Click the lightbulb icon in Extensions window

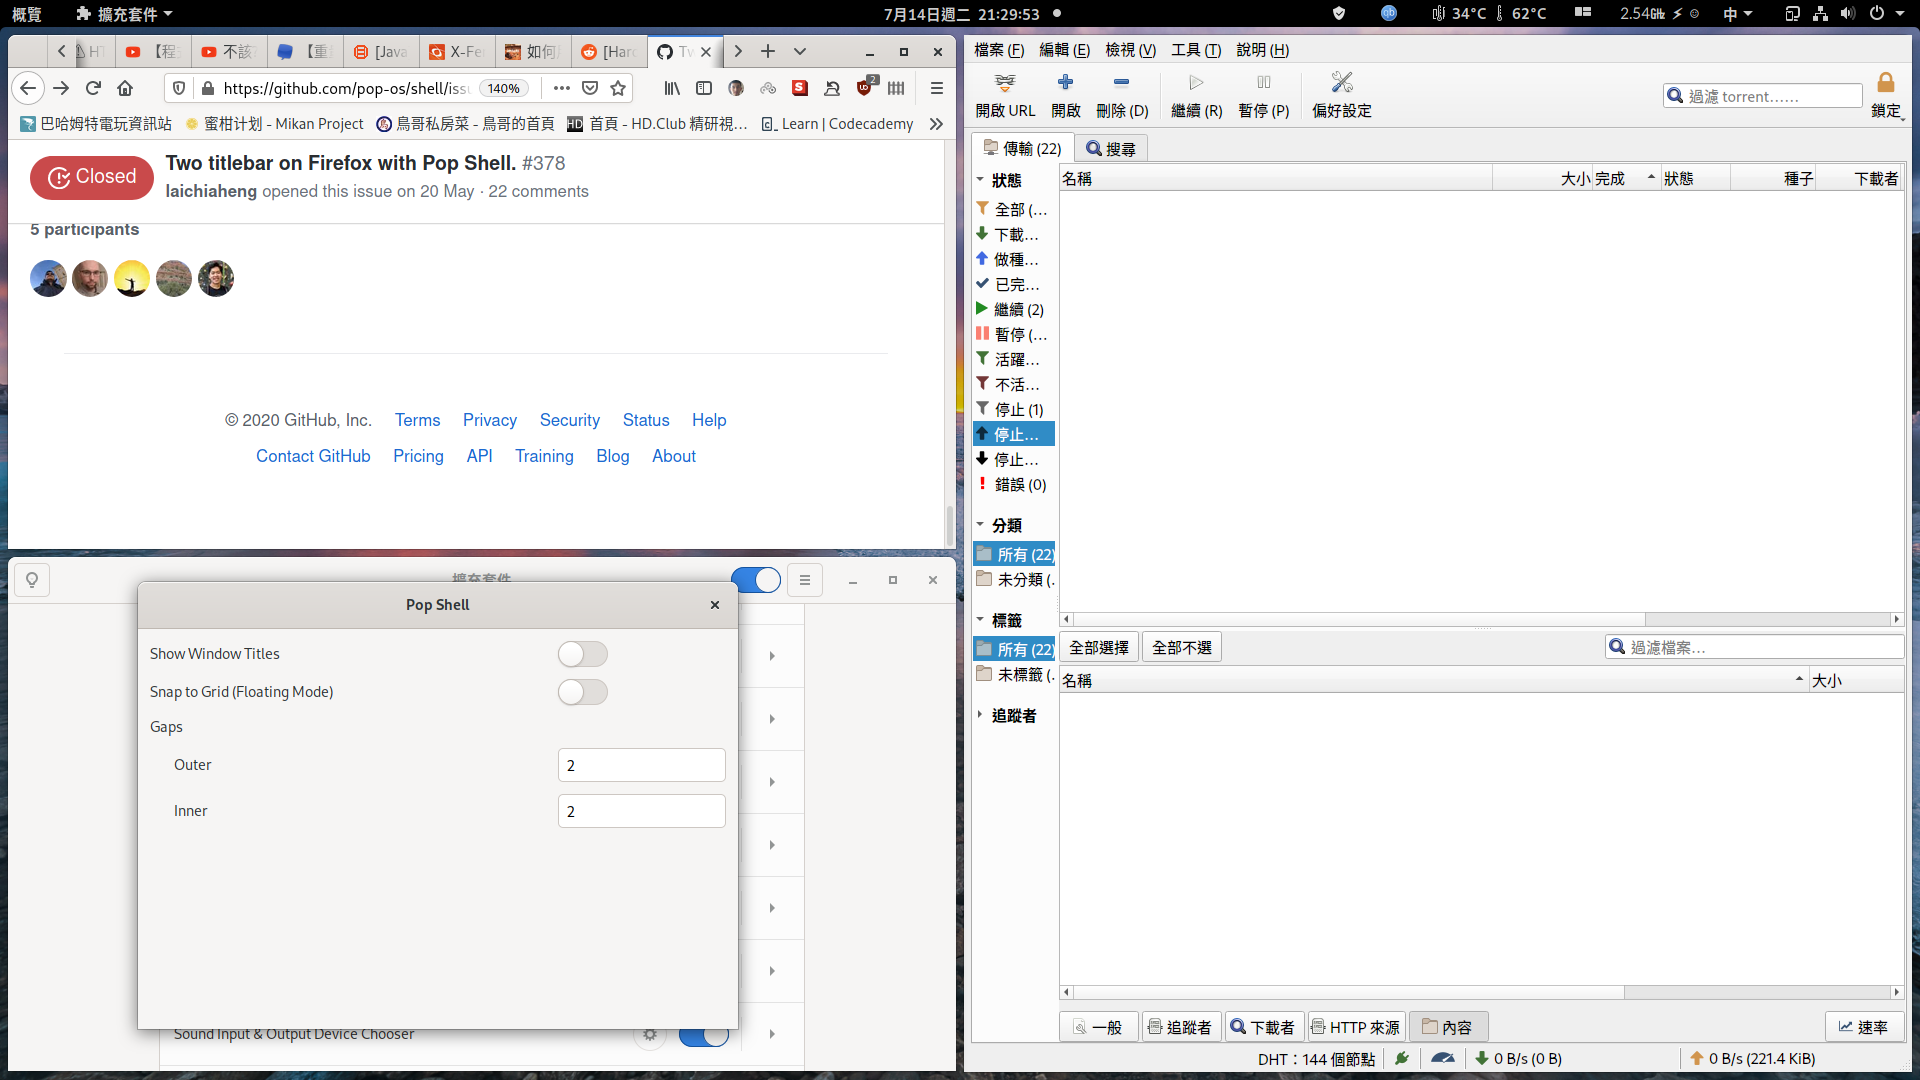[x=32, y=580]
